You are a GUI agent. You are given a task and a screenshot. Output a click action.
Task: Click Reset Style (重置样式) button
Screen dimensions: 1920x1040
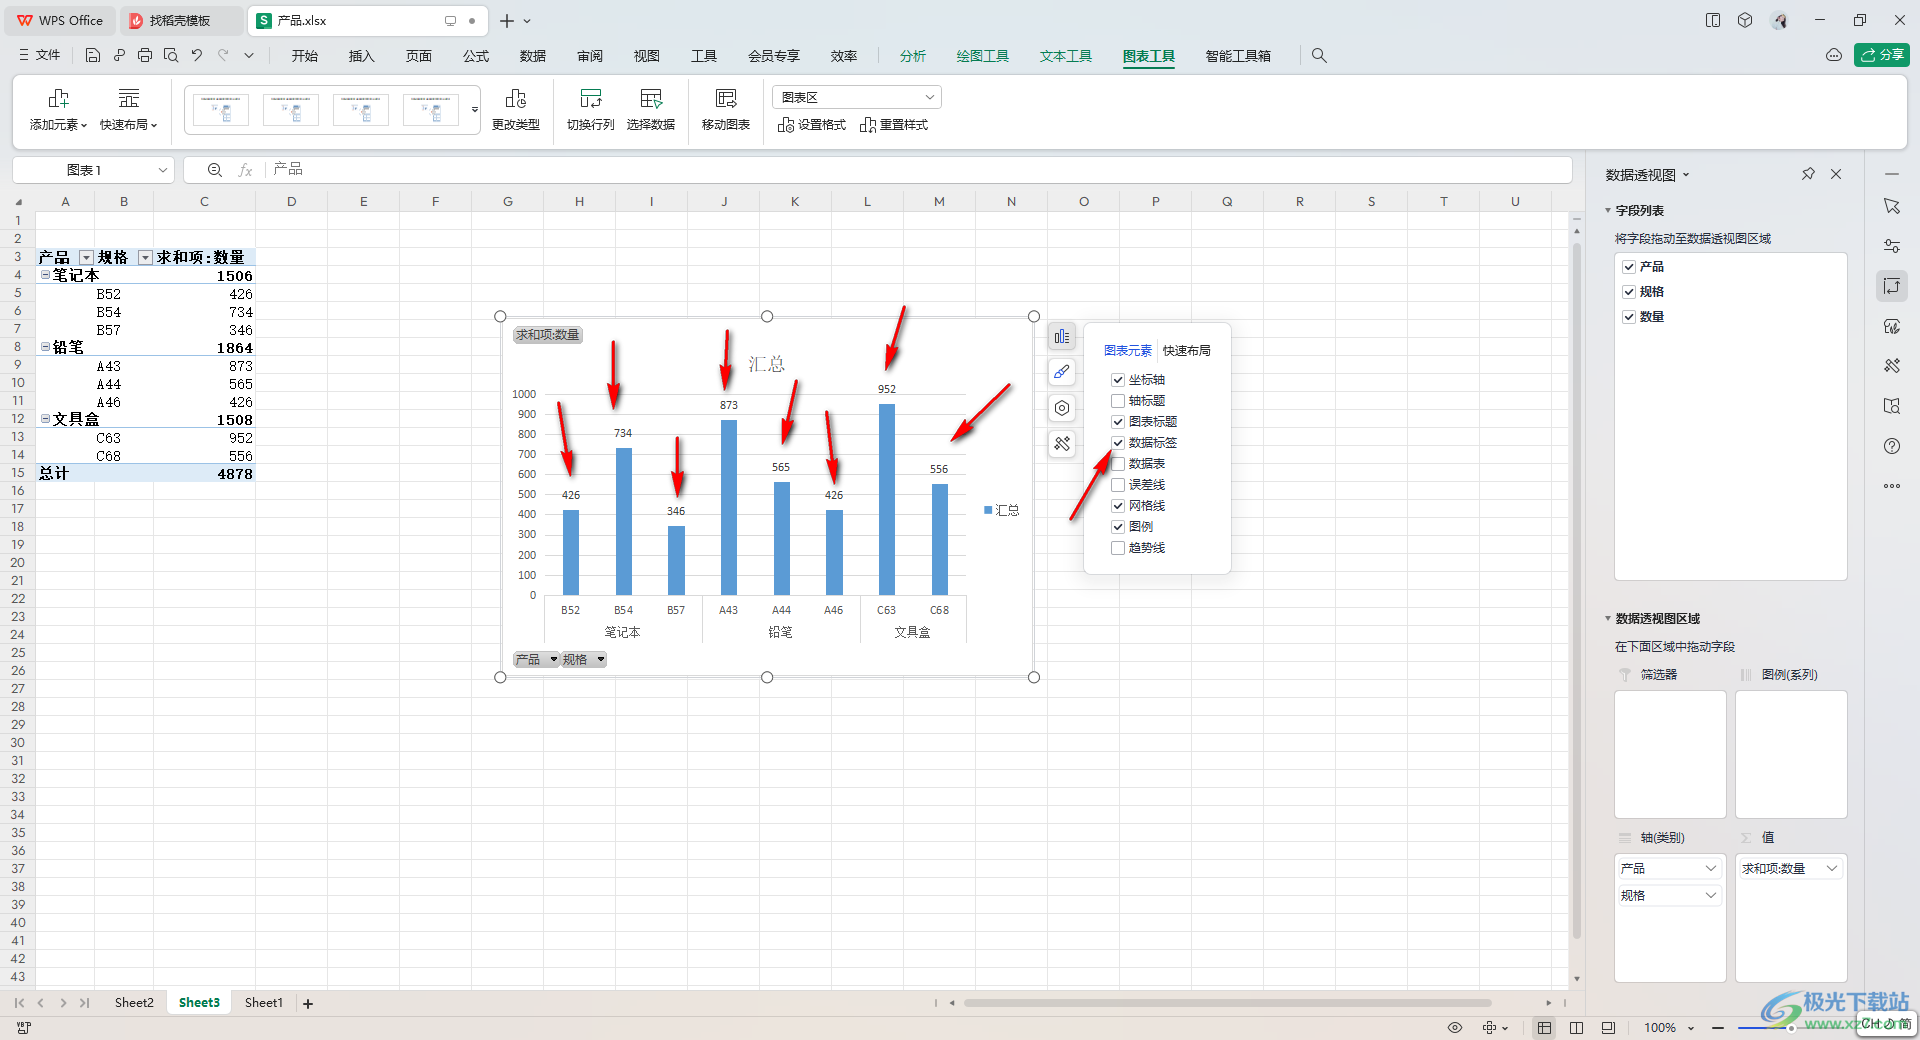pos(894,125)
